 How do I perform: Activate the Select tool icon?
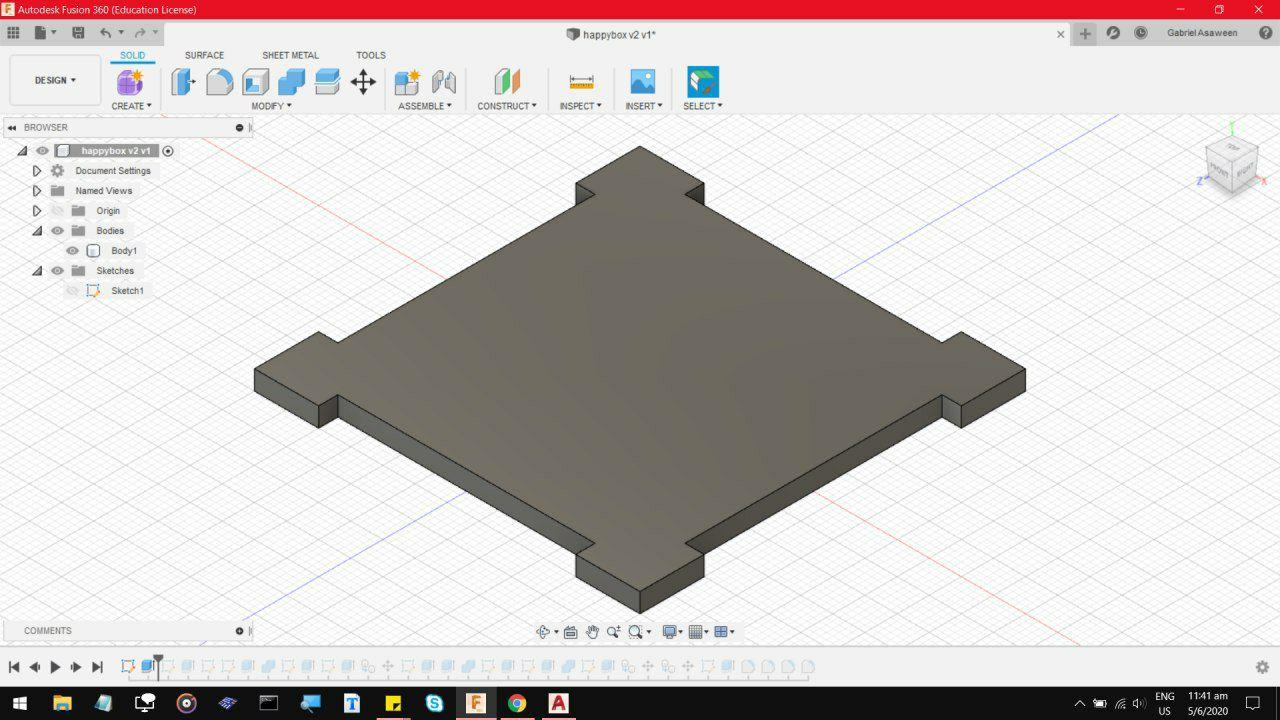click(x=703, y=82)
